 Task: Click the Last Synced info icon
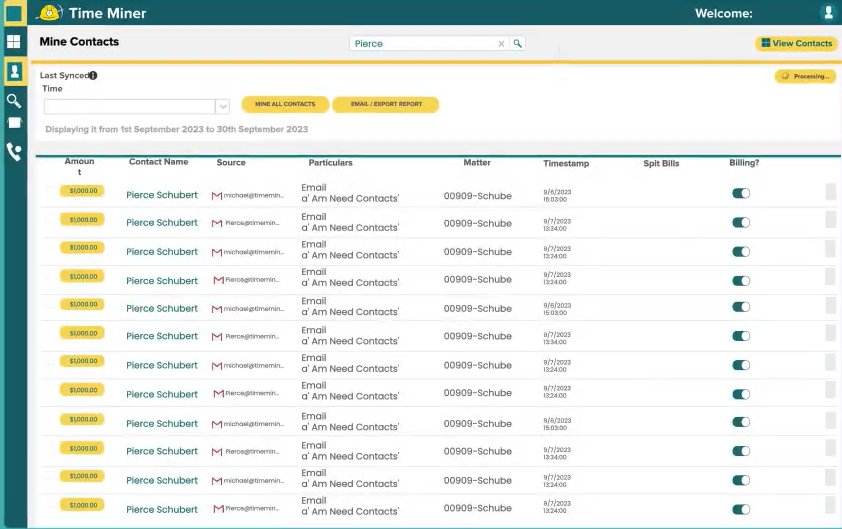tap(93, 76)
